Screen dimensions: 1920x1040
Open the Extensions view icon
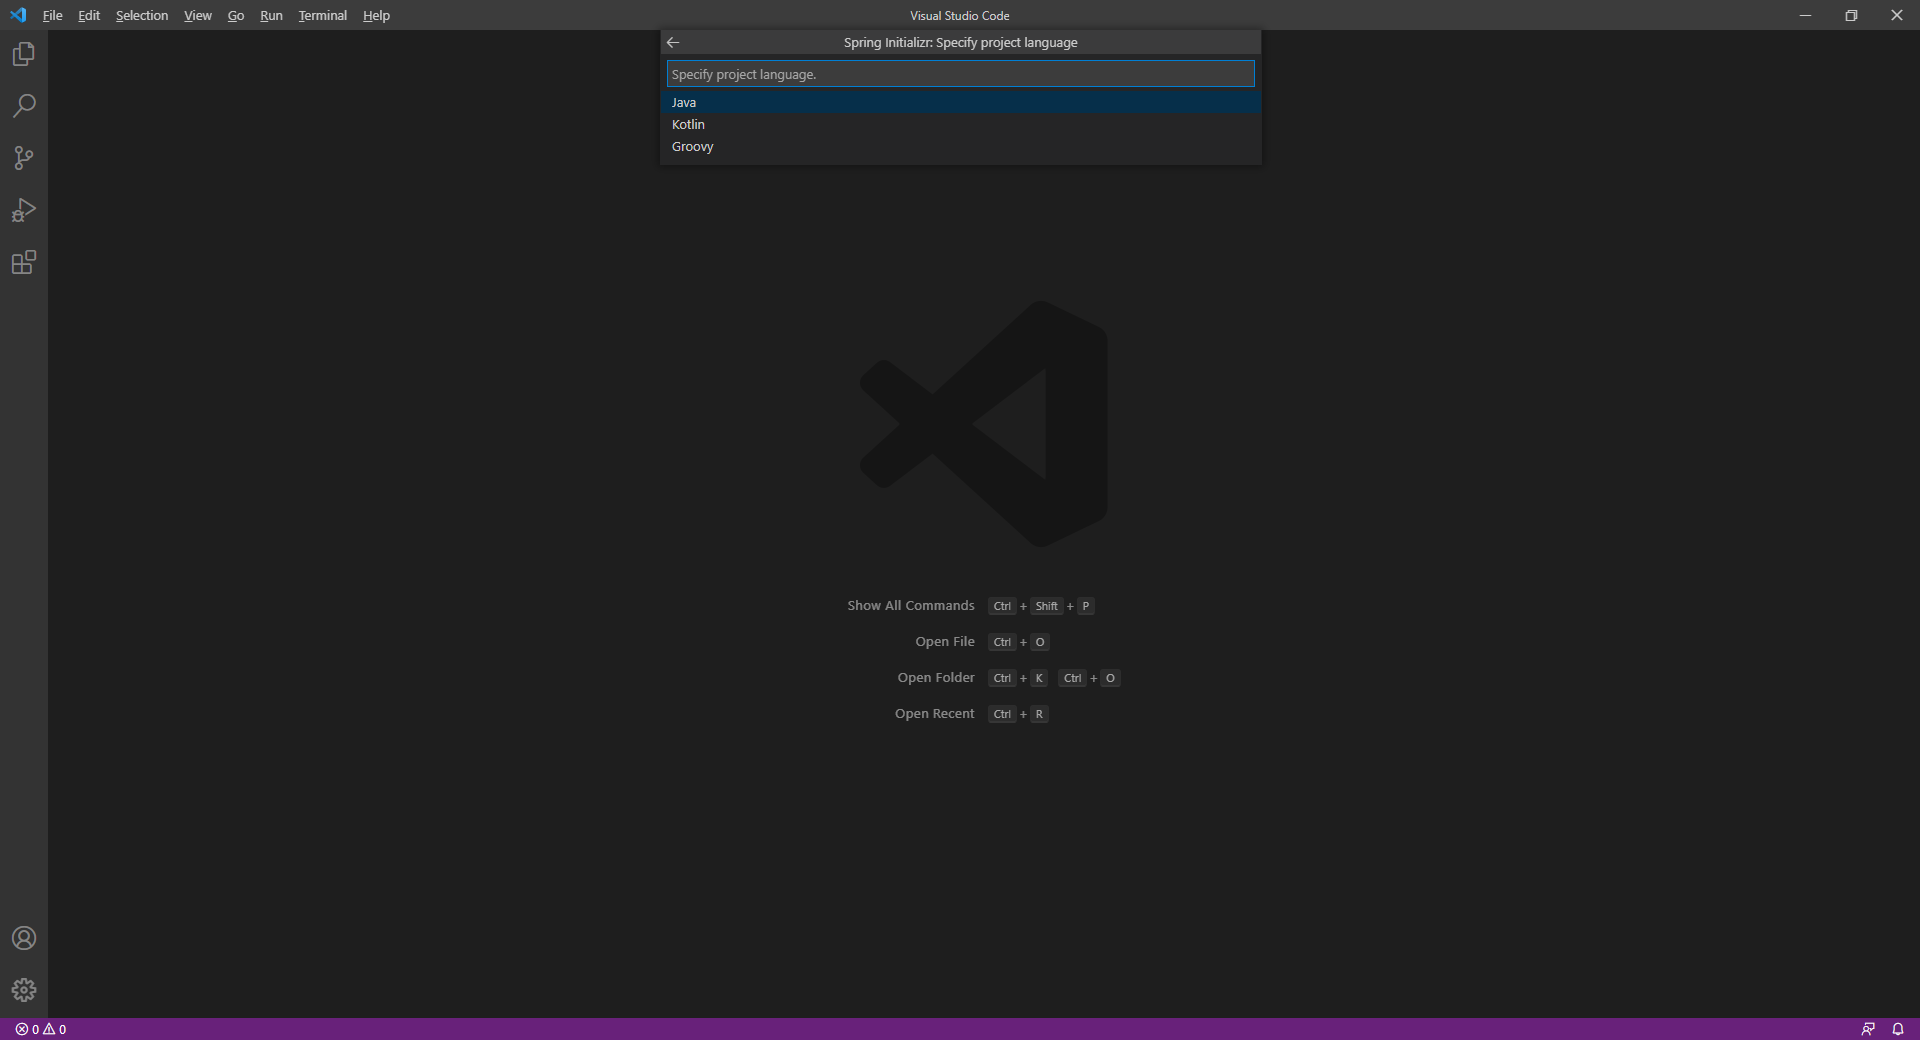click(24, 262)
